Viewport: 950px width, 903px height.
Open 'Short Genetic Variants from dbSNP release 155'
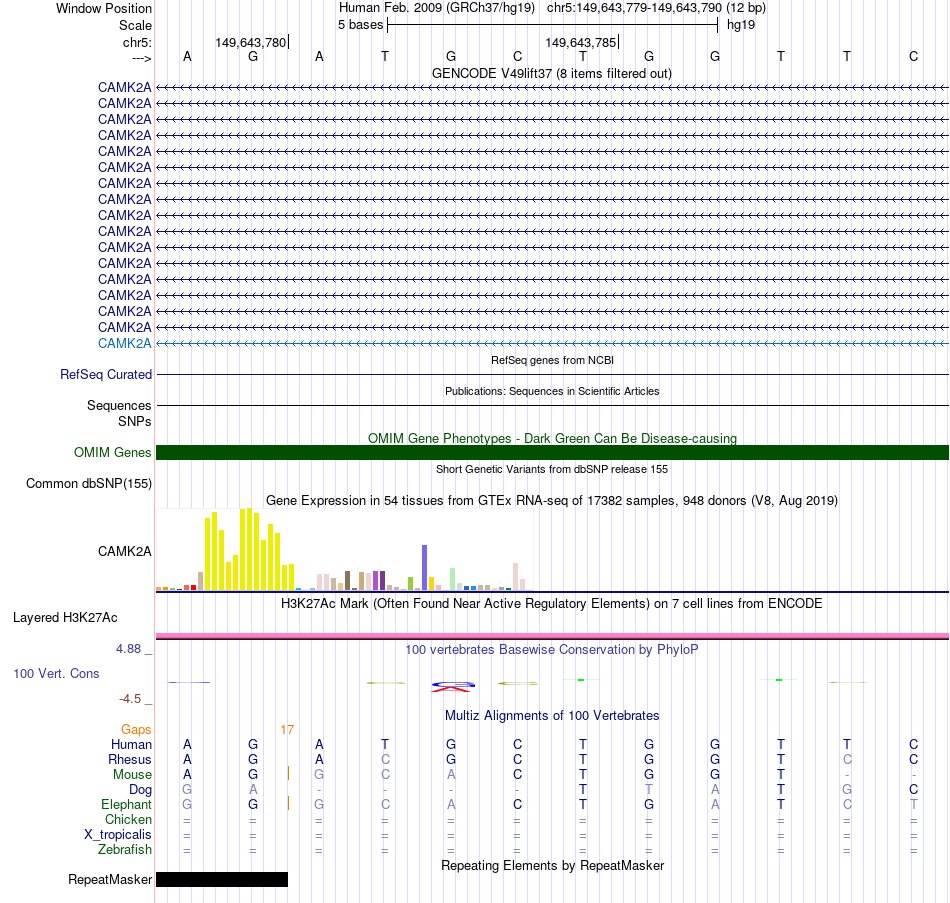point(552,469)
